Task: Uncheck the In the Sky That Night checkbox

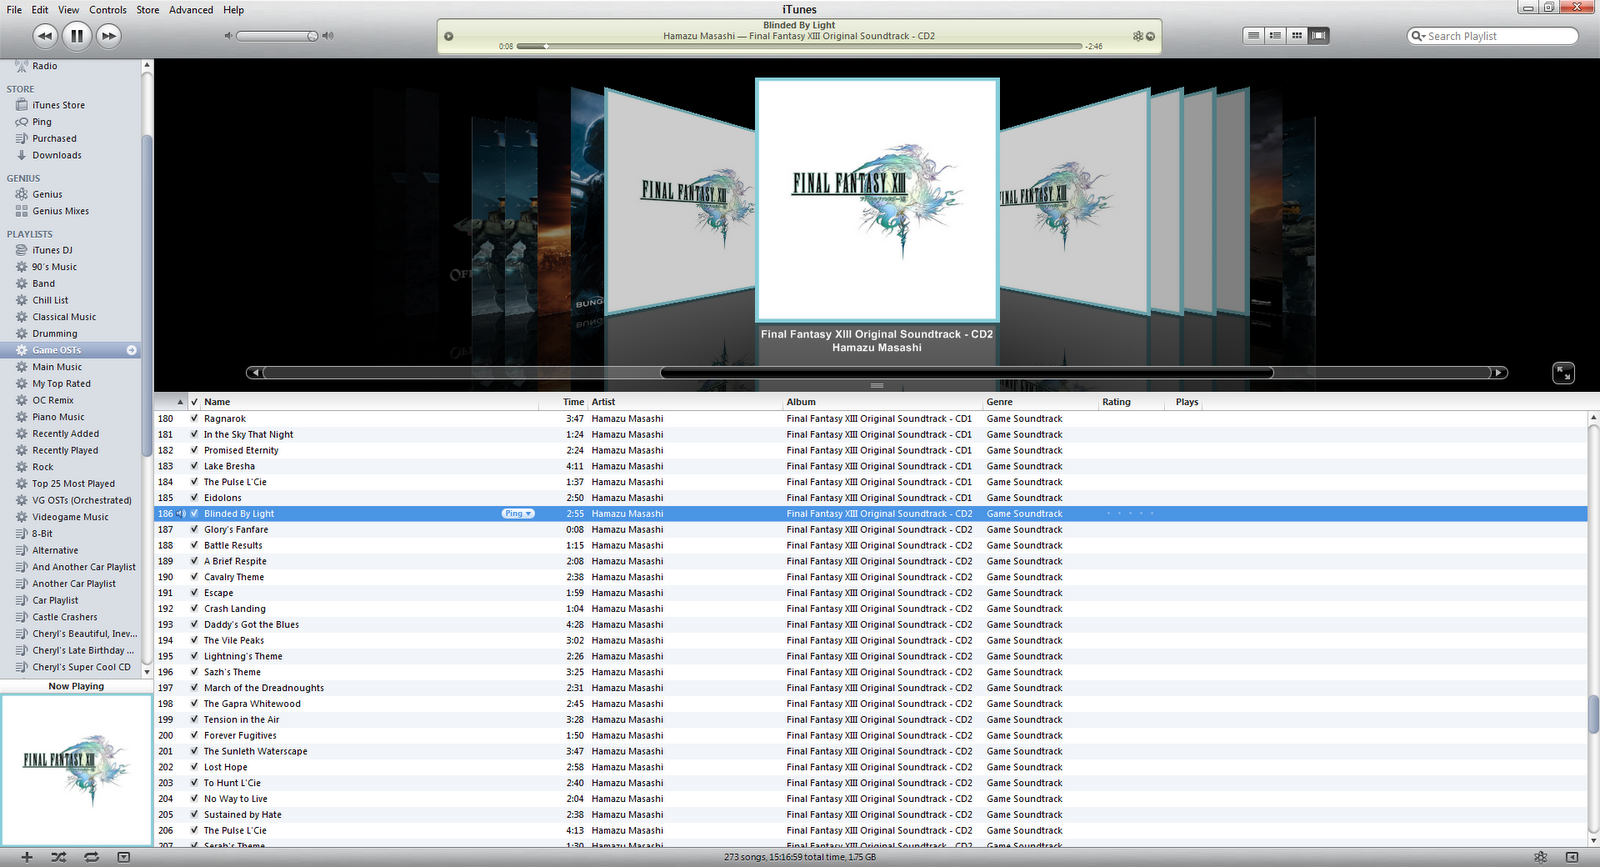Action: pos(194,435)
